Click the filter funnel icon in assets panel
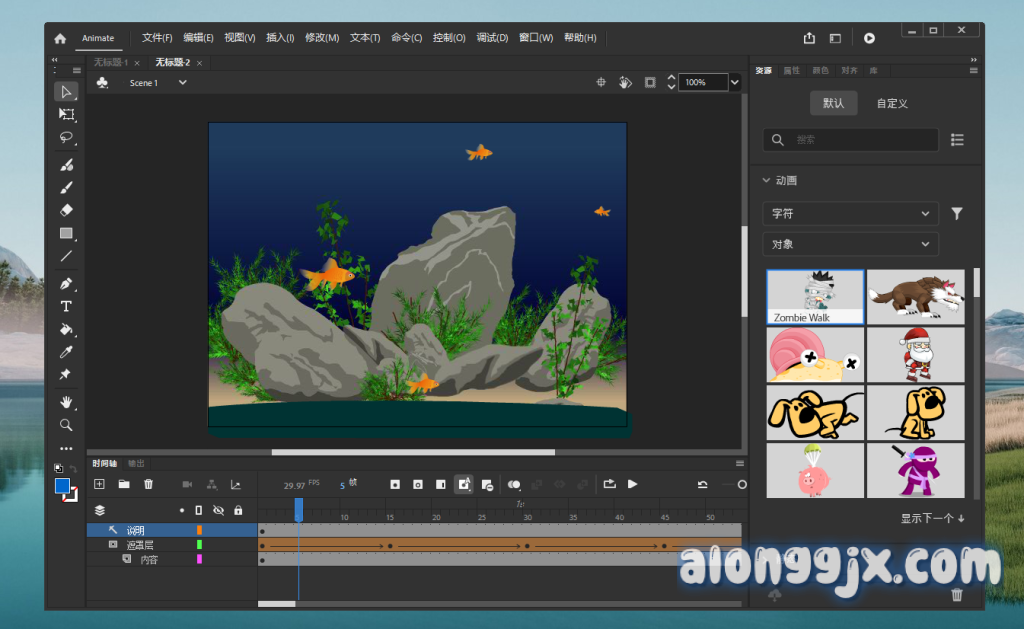Screen dimensions: 1024x629 (x=957, y=213)
